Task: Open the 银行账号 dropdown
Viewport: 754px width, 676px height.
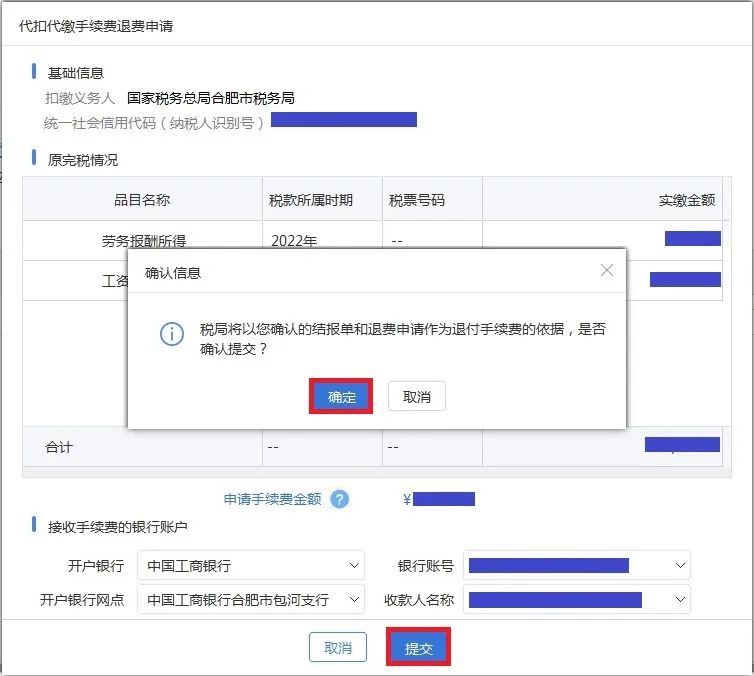Action: (x=577, y=565)
